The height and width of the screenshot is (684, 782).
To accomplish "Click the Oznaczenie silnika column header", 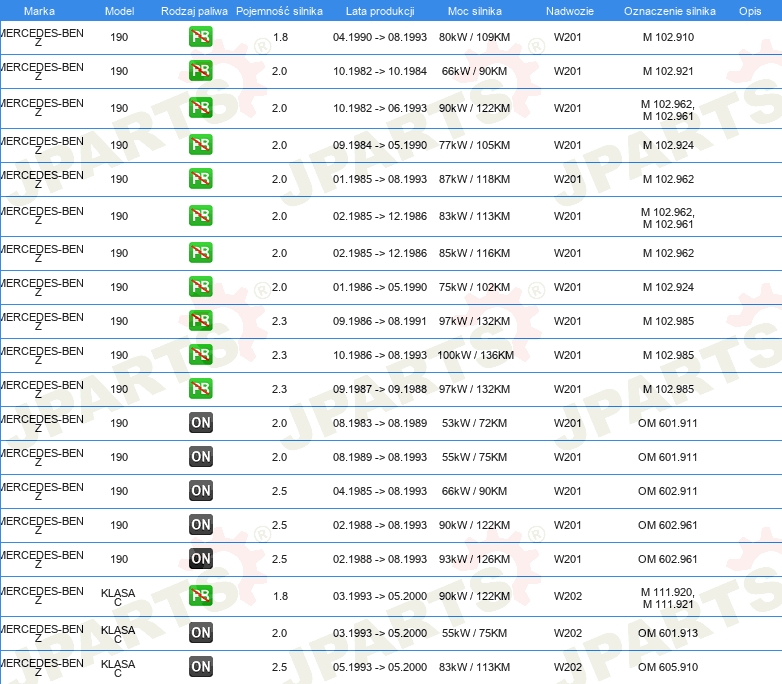I will click(x=670, y=11).
